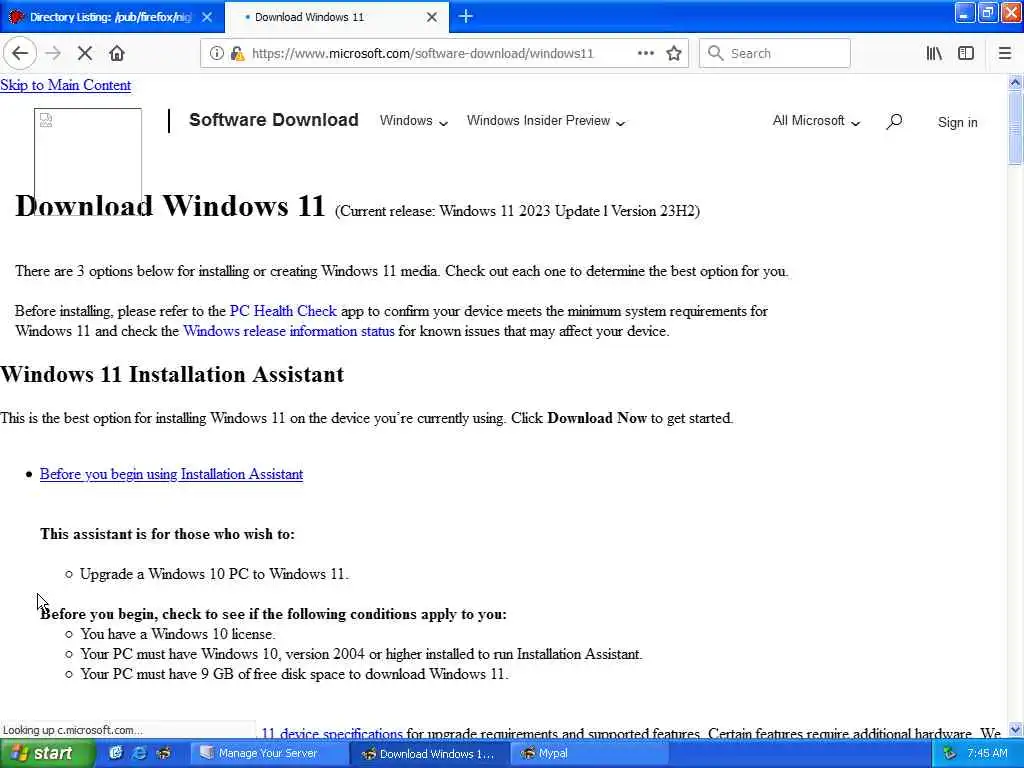Click the Mypal quick launch icon
This screenshot has height=768, width=1024.
point(163,753)
